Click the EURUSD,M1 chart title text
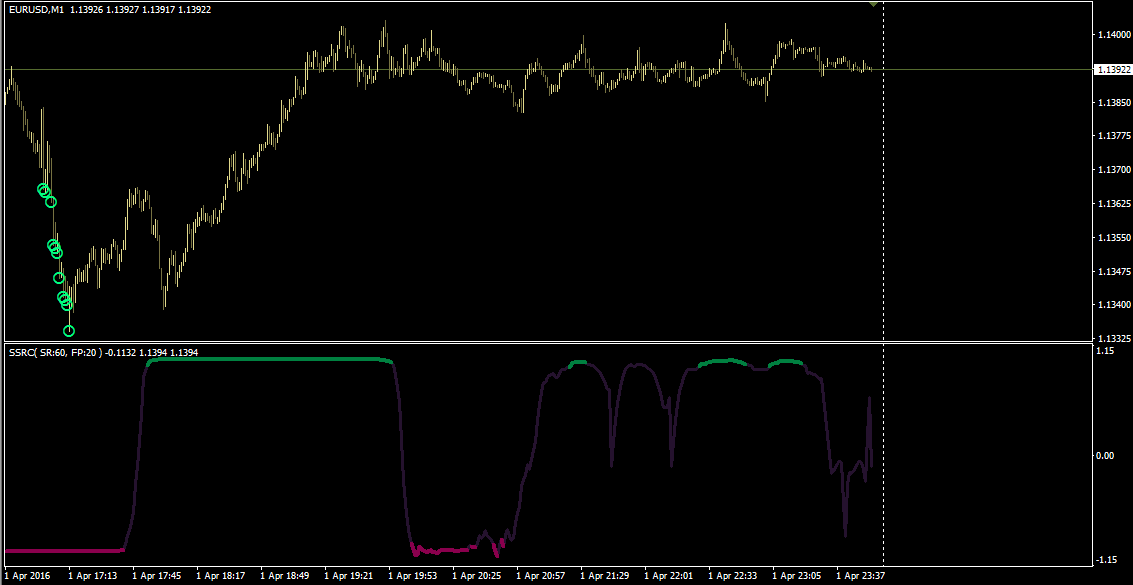The image size is (1133, 585). 35,9
